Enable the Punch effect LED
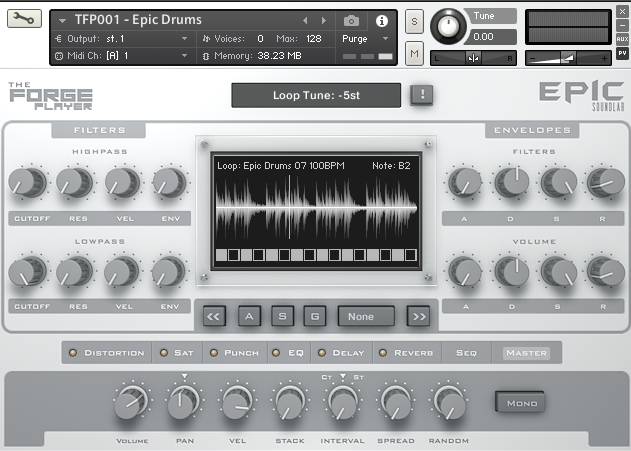This screenshot has width=631, height=451. [x=214, y=353]
